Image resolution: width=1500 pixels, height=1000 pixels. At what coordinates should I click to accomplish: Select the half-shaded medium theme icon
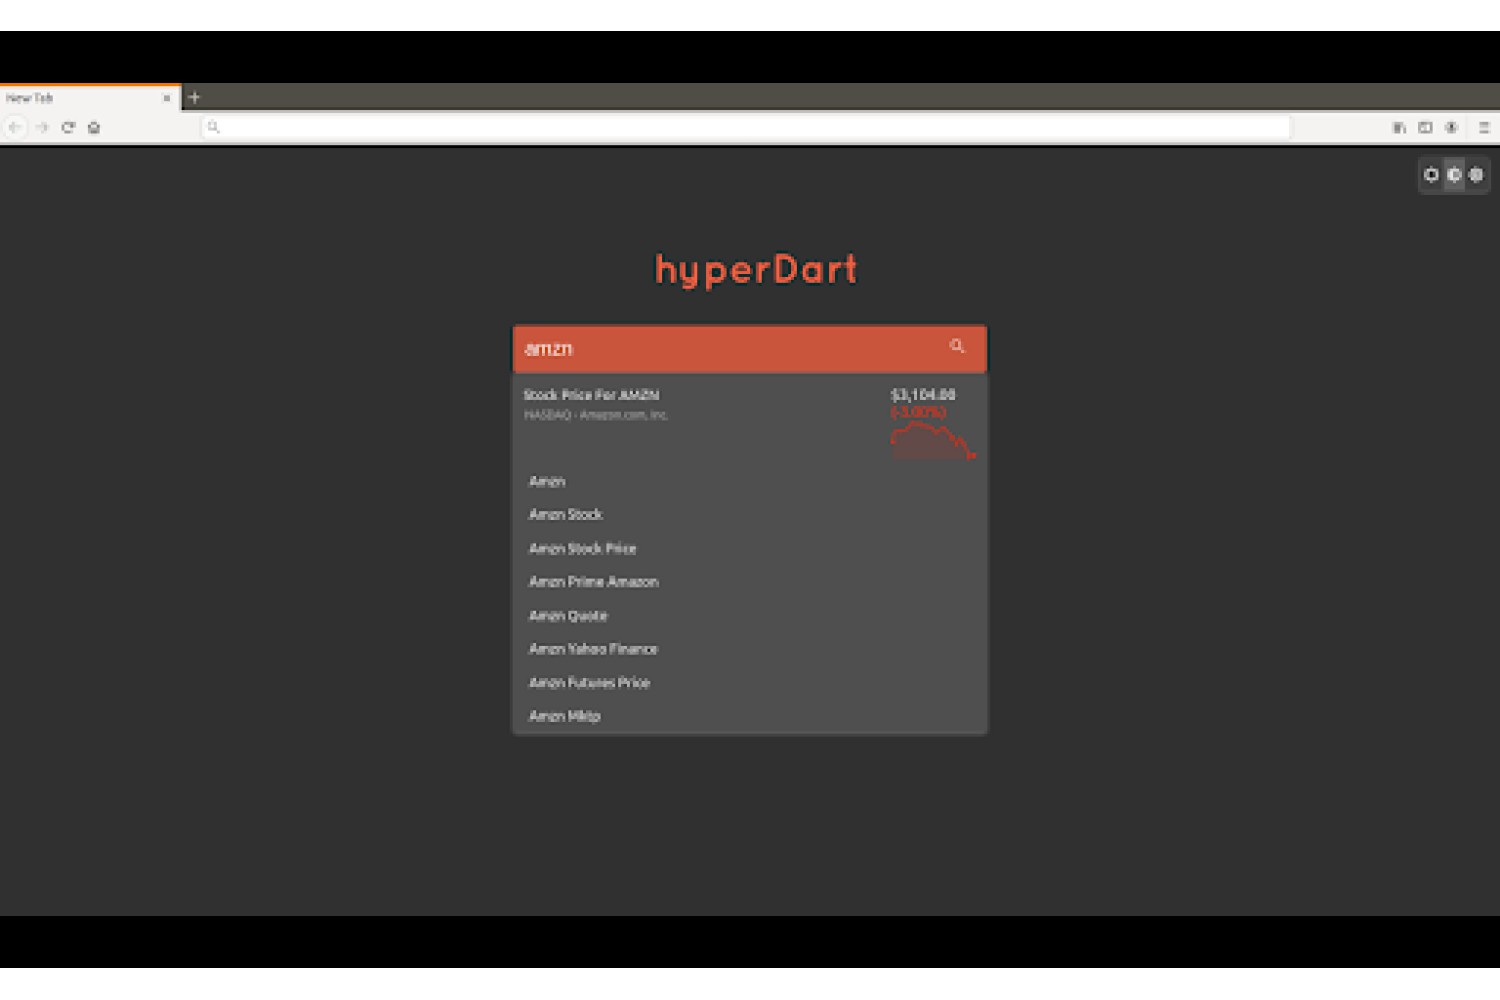1454,175
